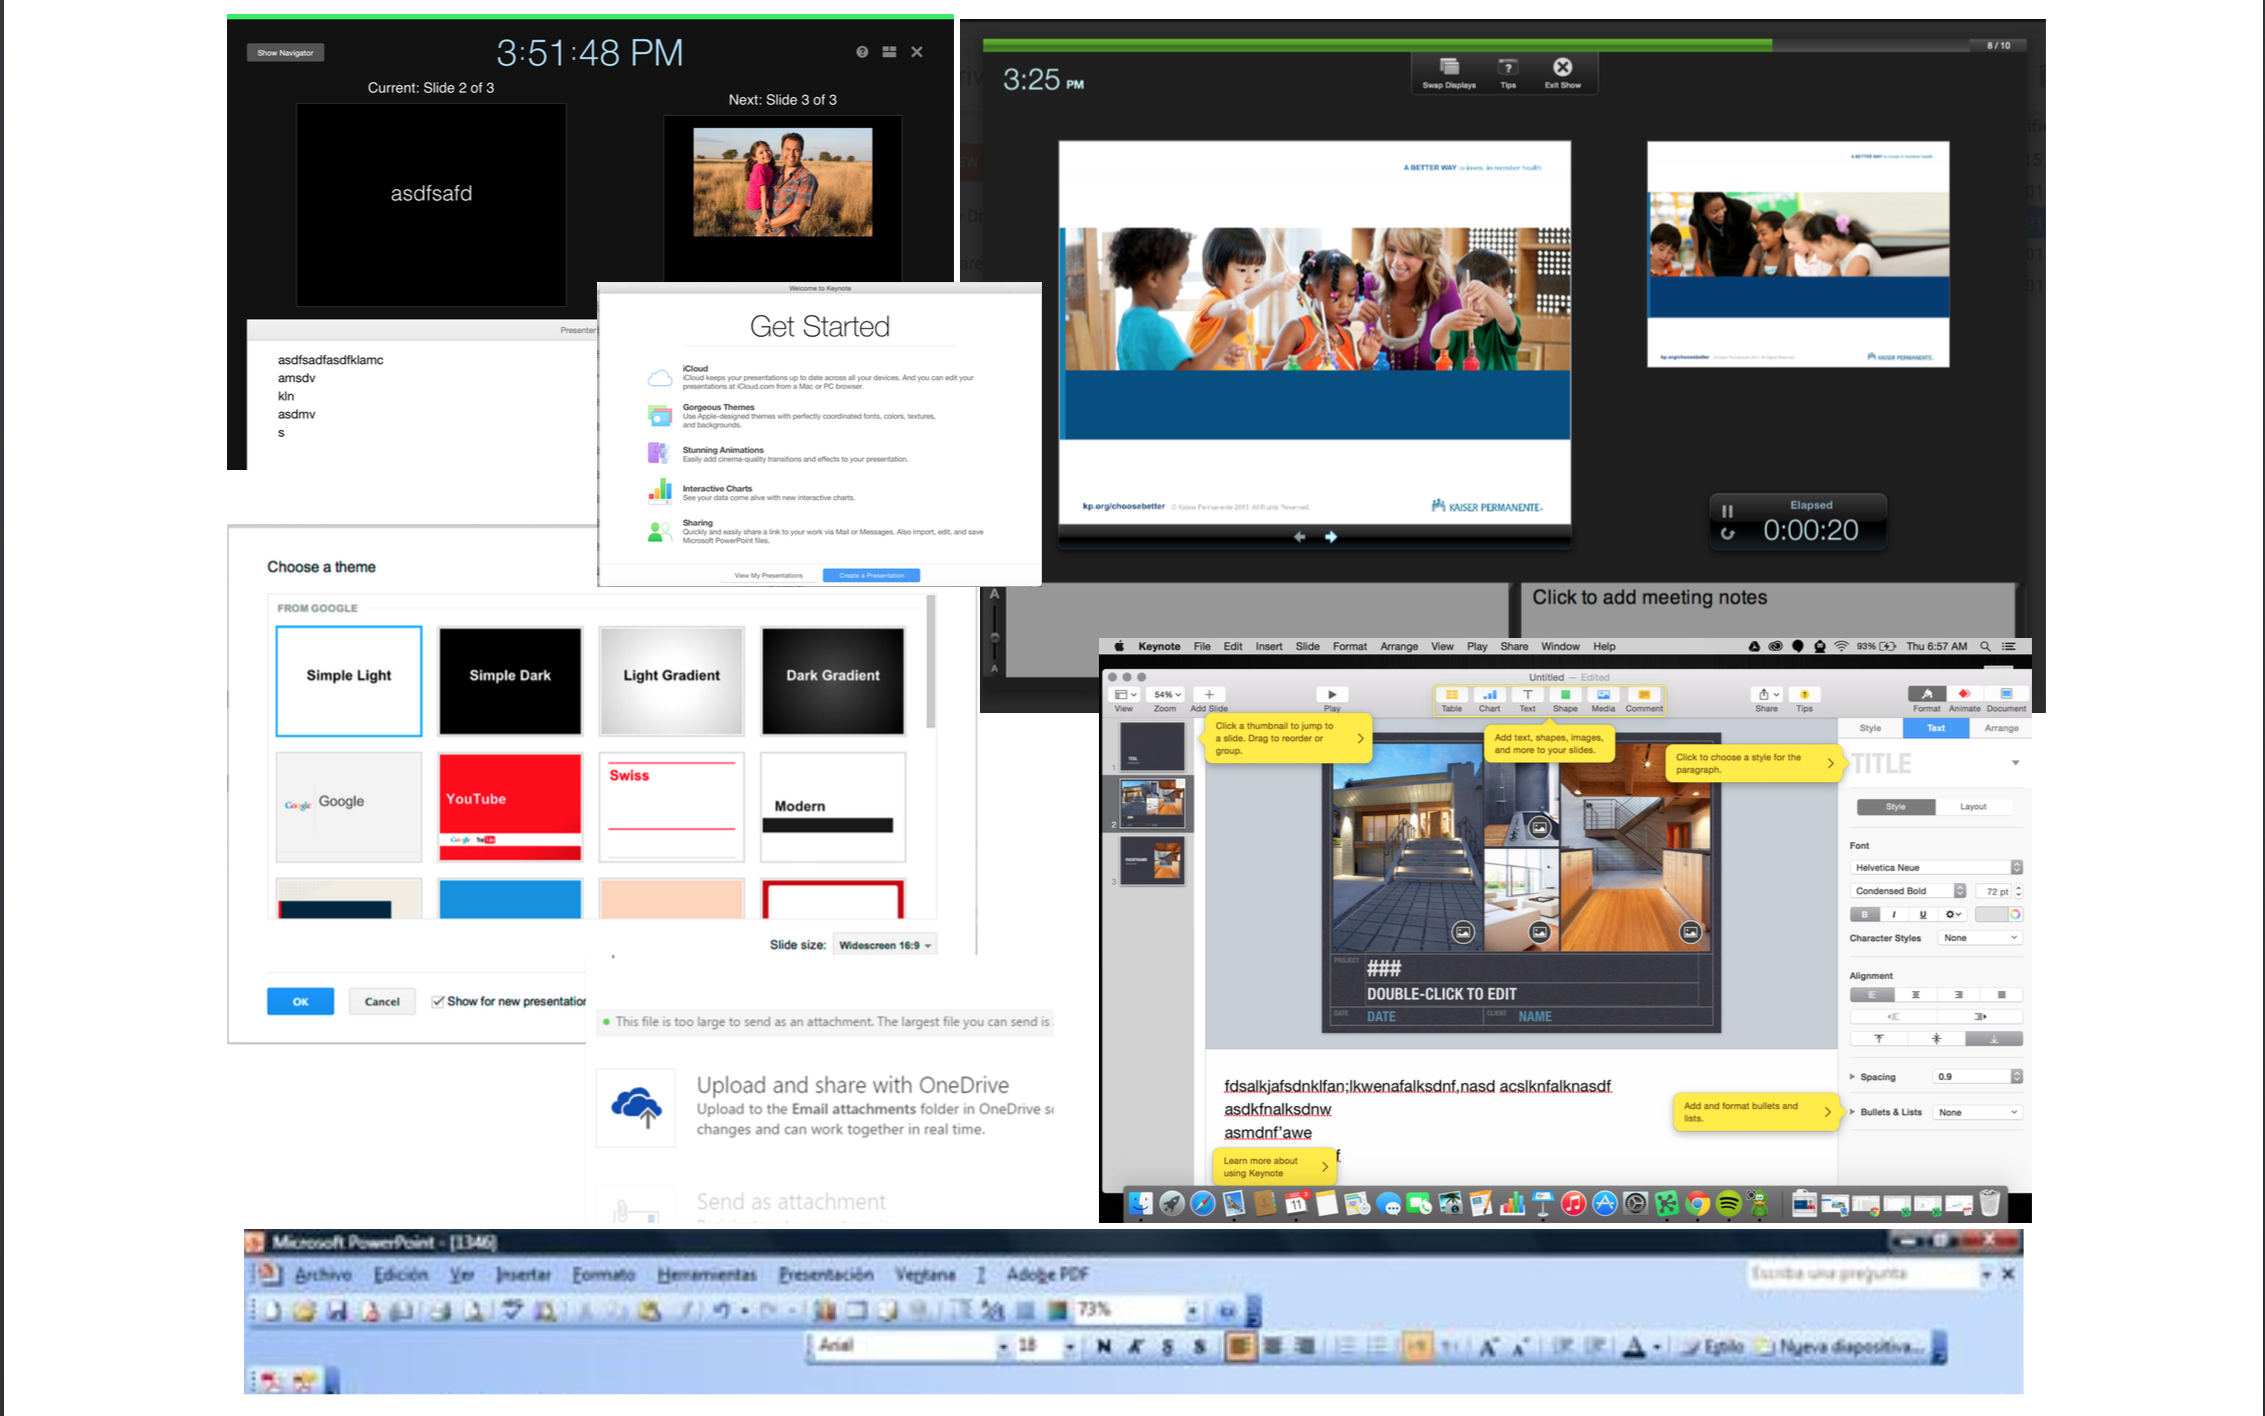Go to next slide with the right arrow

pyautogui.click(x=1331, y=537)
